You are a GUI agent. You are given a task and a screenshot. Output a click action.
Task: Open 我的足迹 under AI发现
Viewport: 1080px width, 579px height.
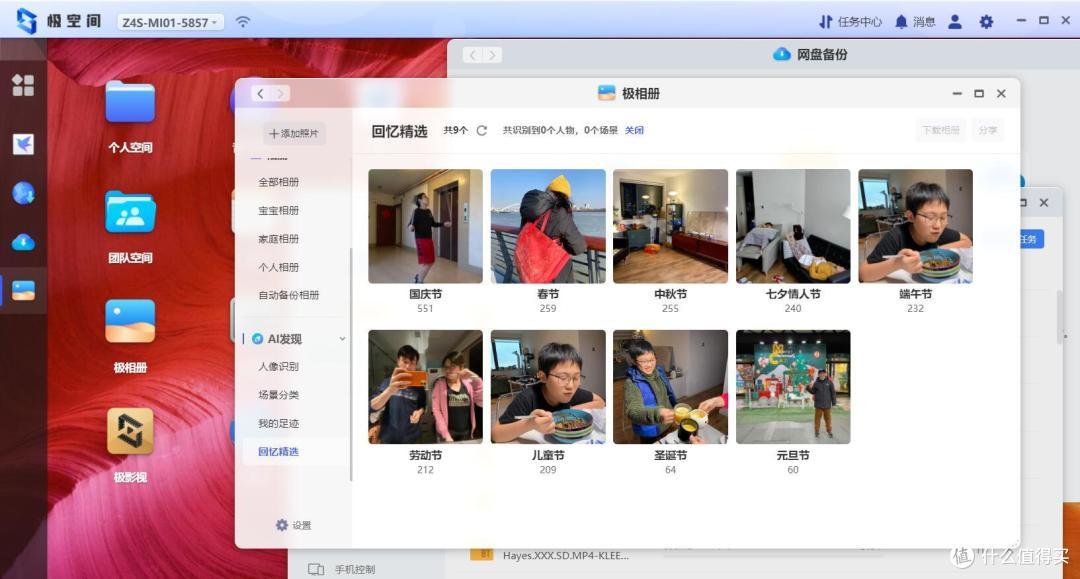pyautogui.click(x=278, y=423)
